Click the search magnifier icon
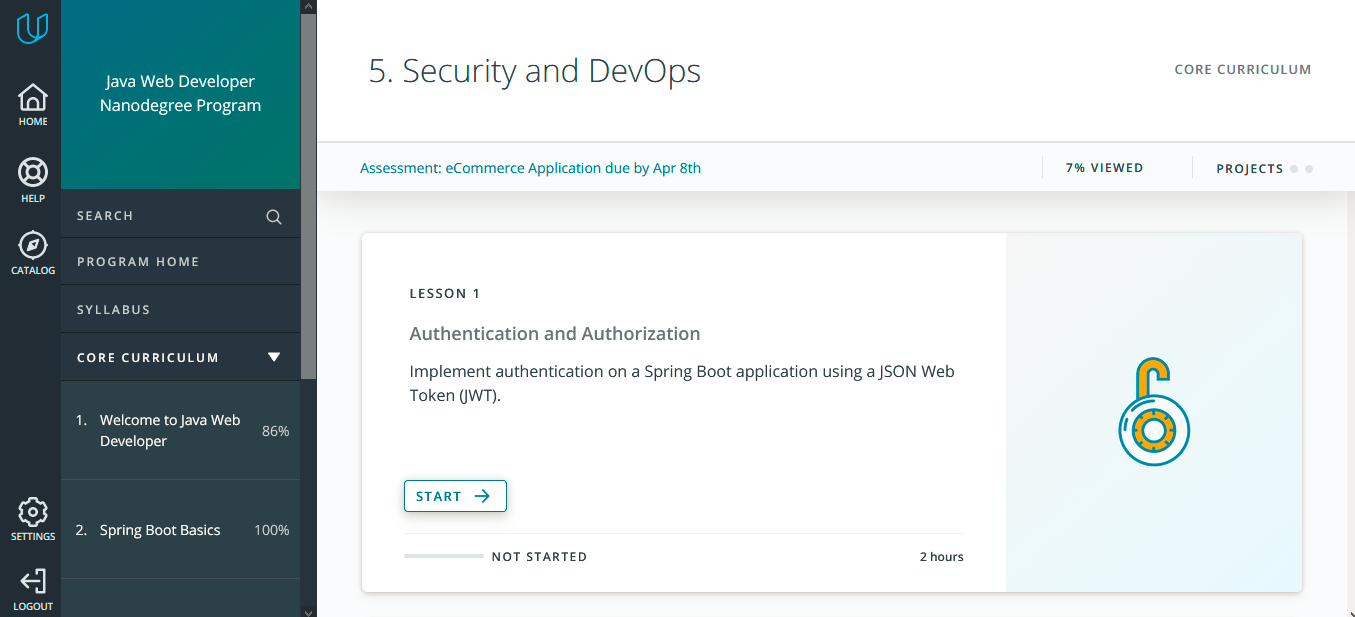The width and height of the screenshot is (1355, 617). (273, 217)
